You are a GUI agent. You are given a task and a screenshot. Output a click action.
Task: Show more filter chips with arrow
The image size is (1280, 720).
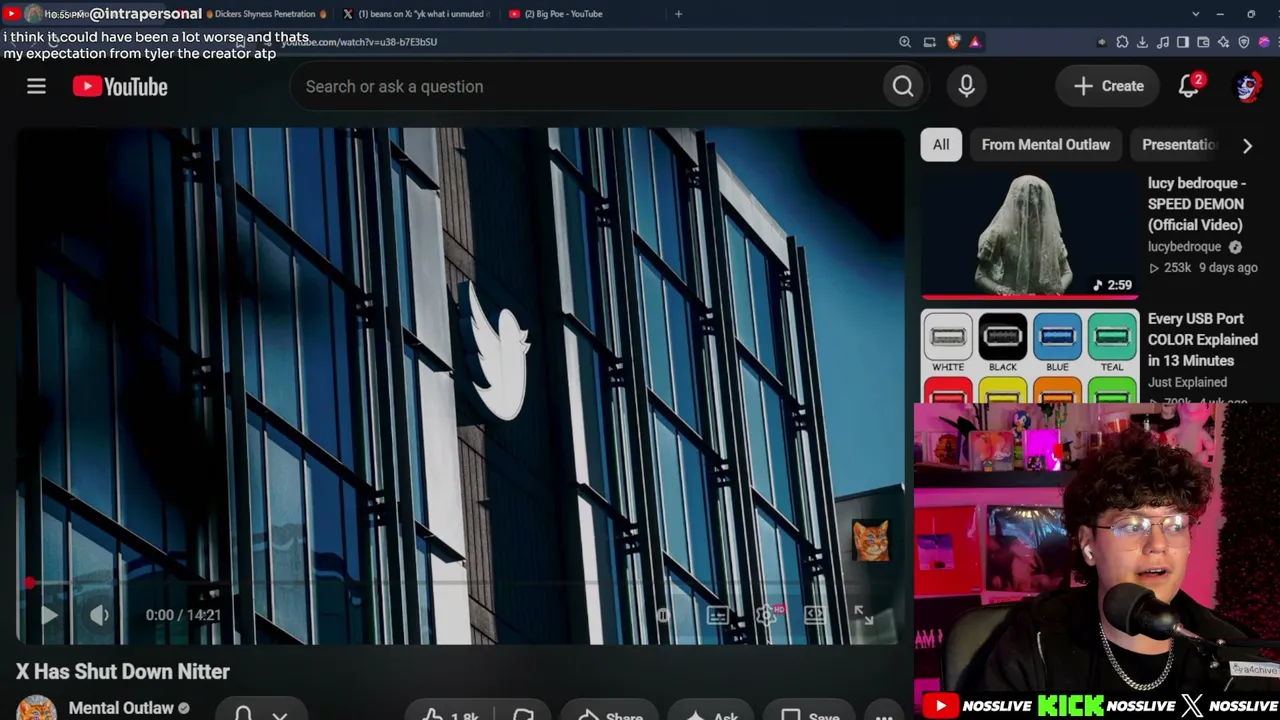point(1247,145)
